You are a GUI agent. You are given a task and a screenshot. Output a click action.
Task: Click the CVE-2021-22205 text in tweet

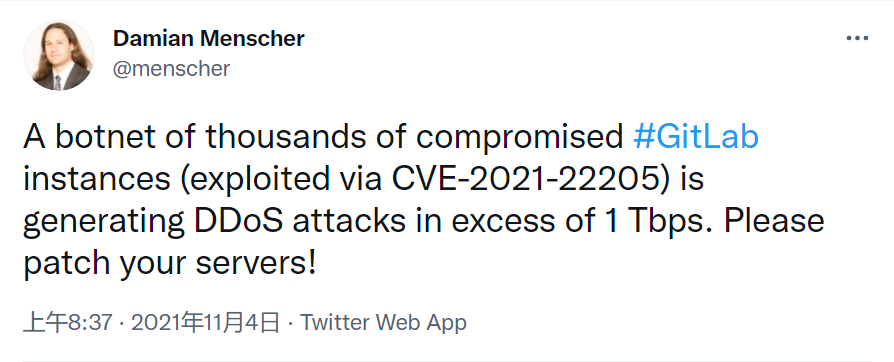click(x=525, y=179)
